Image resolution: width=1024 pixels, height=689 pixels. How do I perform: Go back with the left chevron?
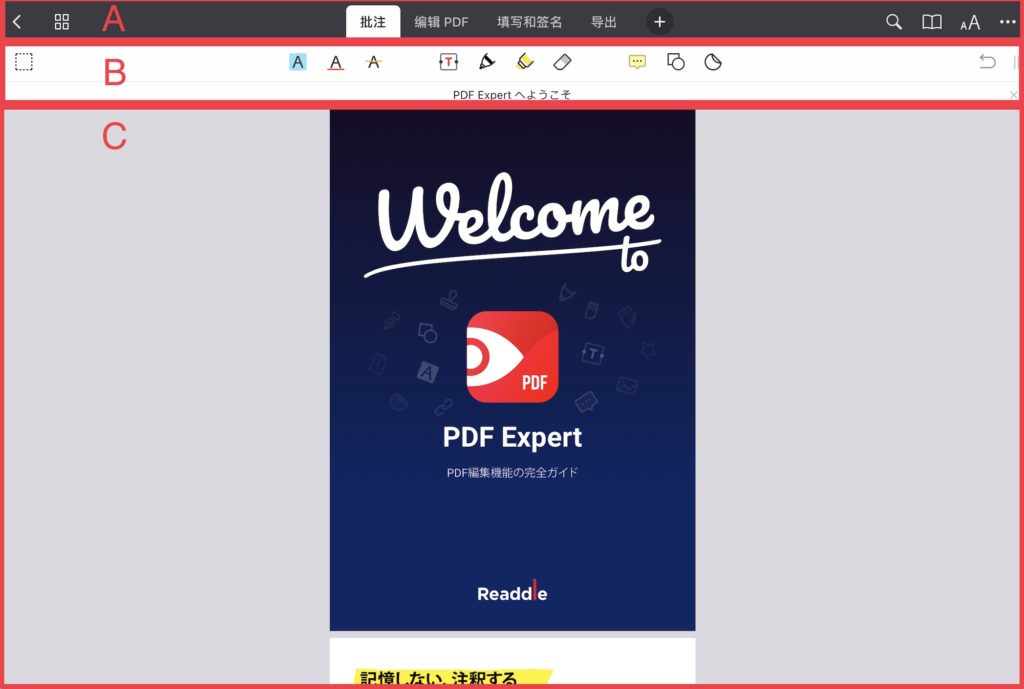(x=18, y=22)
